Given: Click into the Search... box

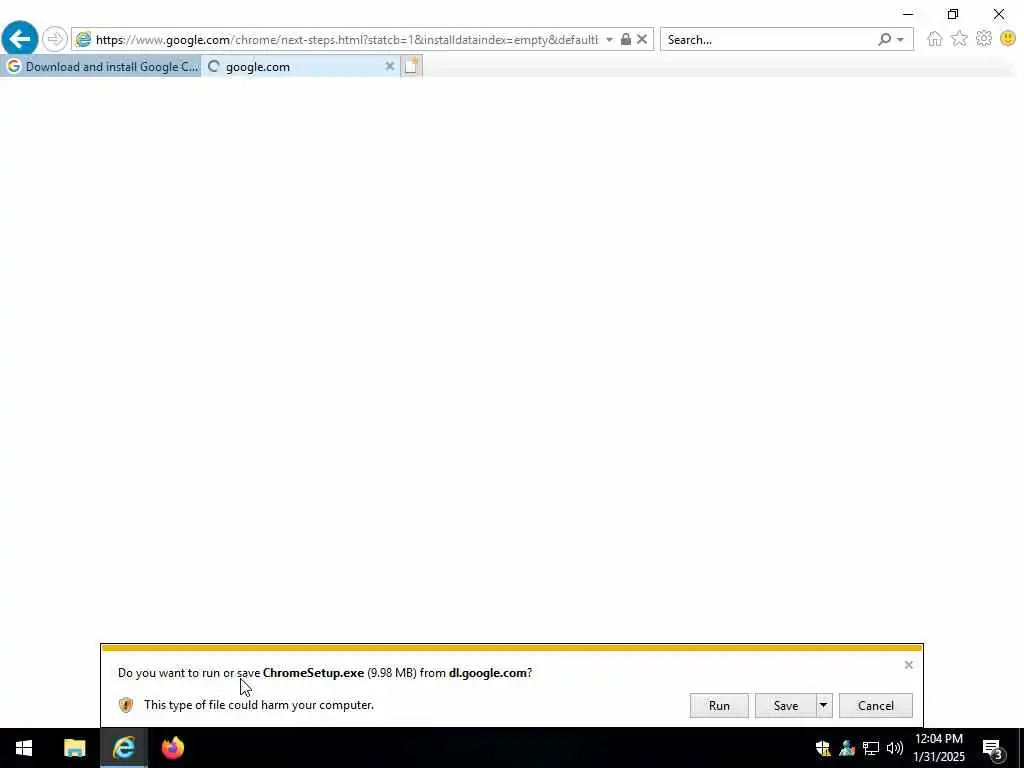Looking at the screenshot, I should tap(769, 40).
